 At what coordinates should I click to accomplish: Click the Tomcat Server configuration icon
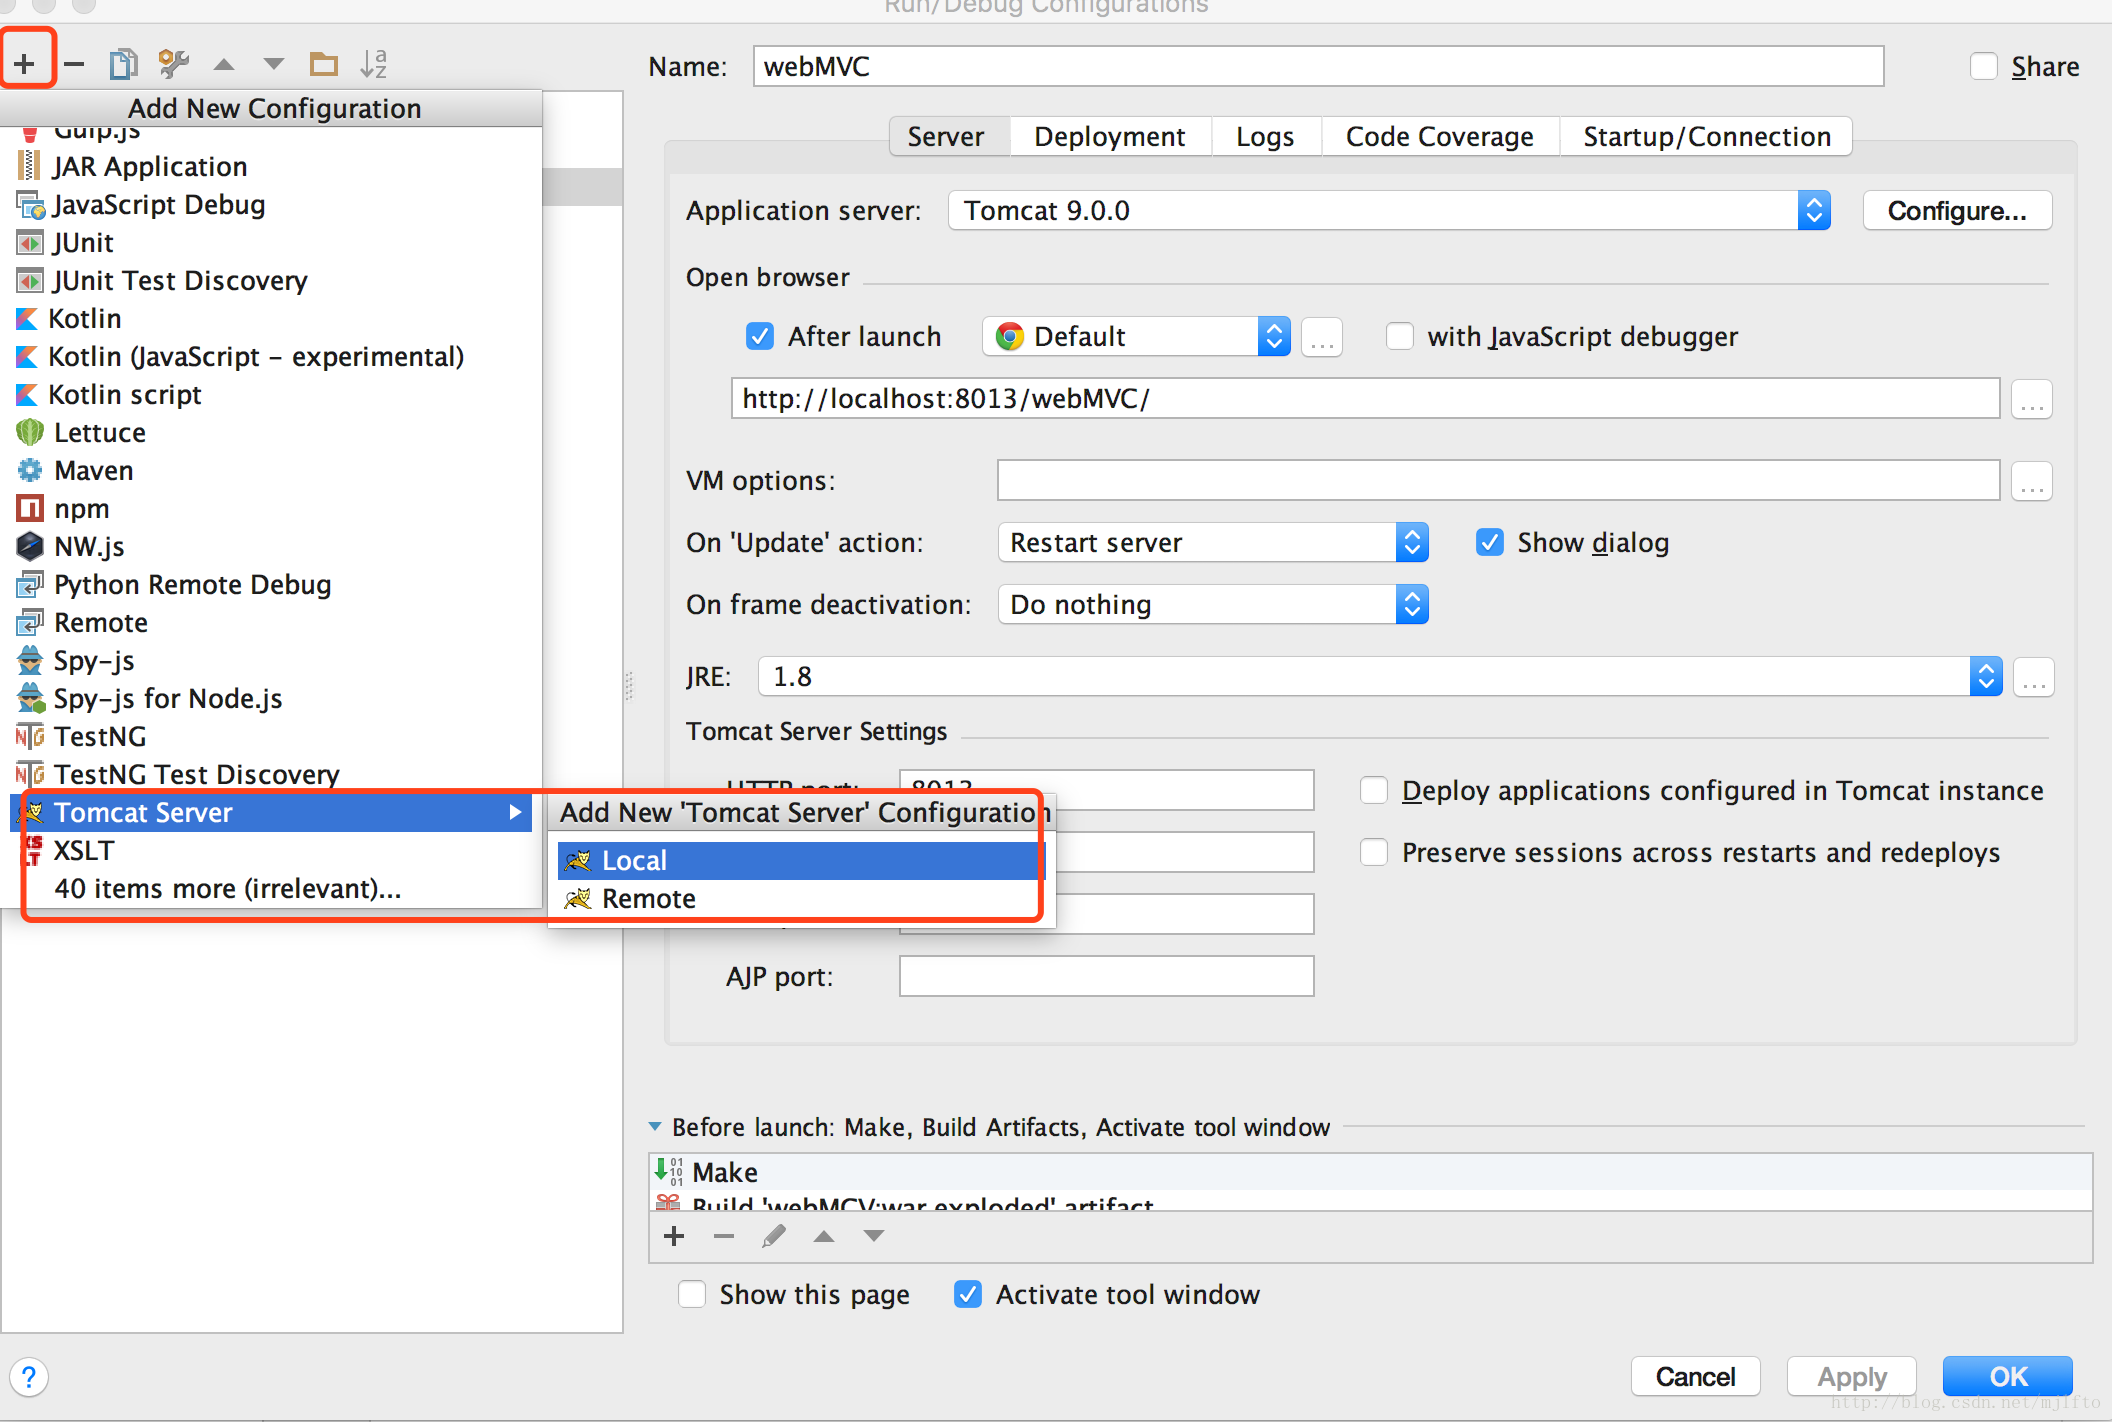(24, 811)
